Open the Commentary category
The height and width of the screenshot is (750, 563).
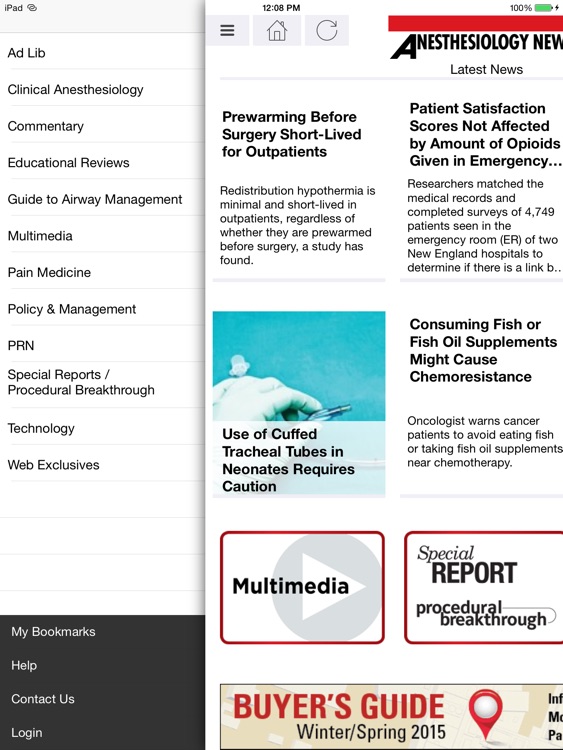[102, 126]
